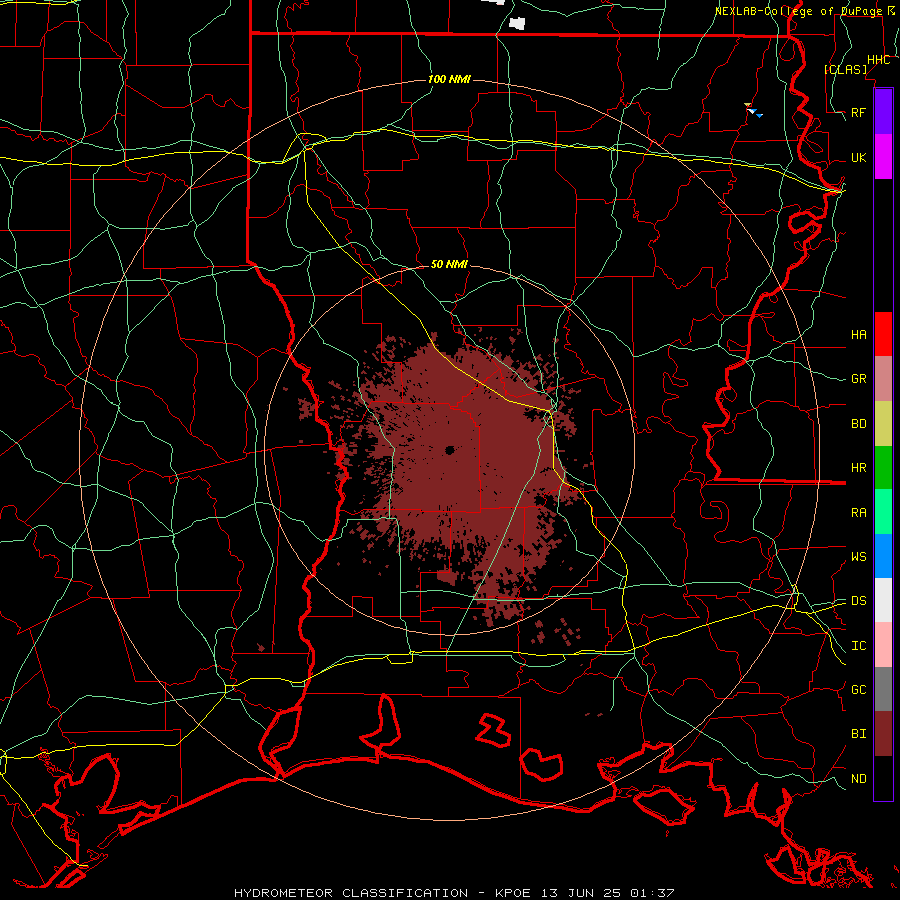Select the IC light pink legend swatch

[883, 645]
